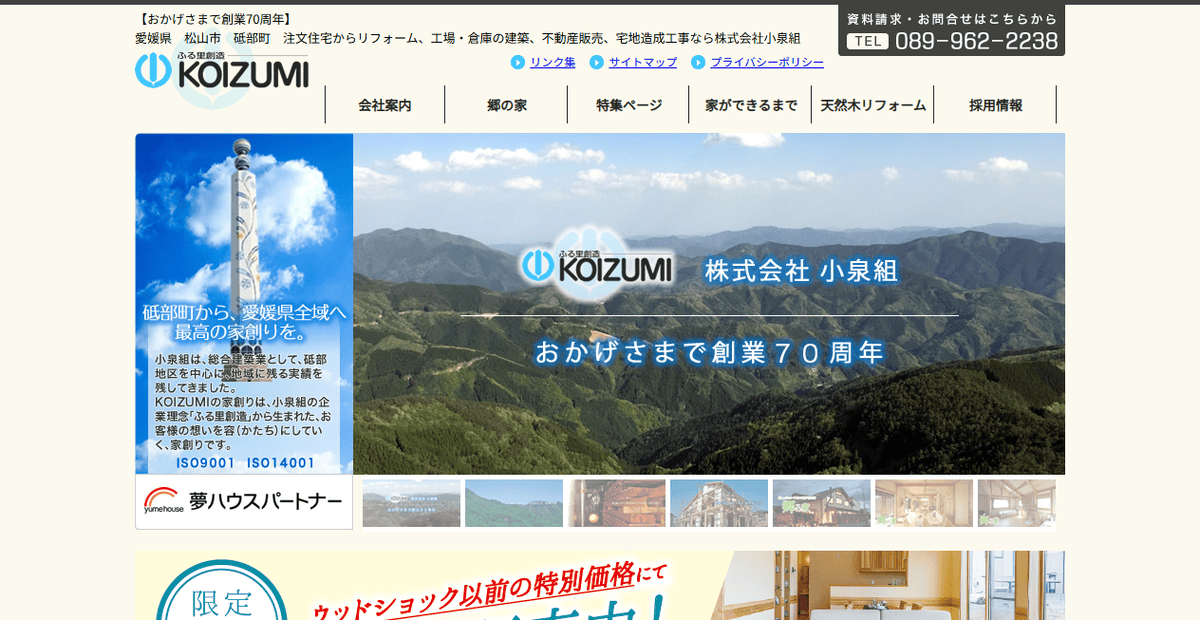Click the 夢ハウスパートナー partner logo
This screenshot has height=620, width=1200.
click(244, 502)
